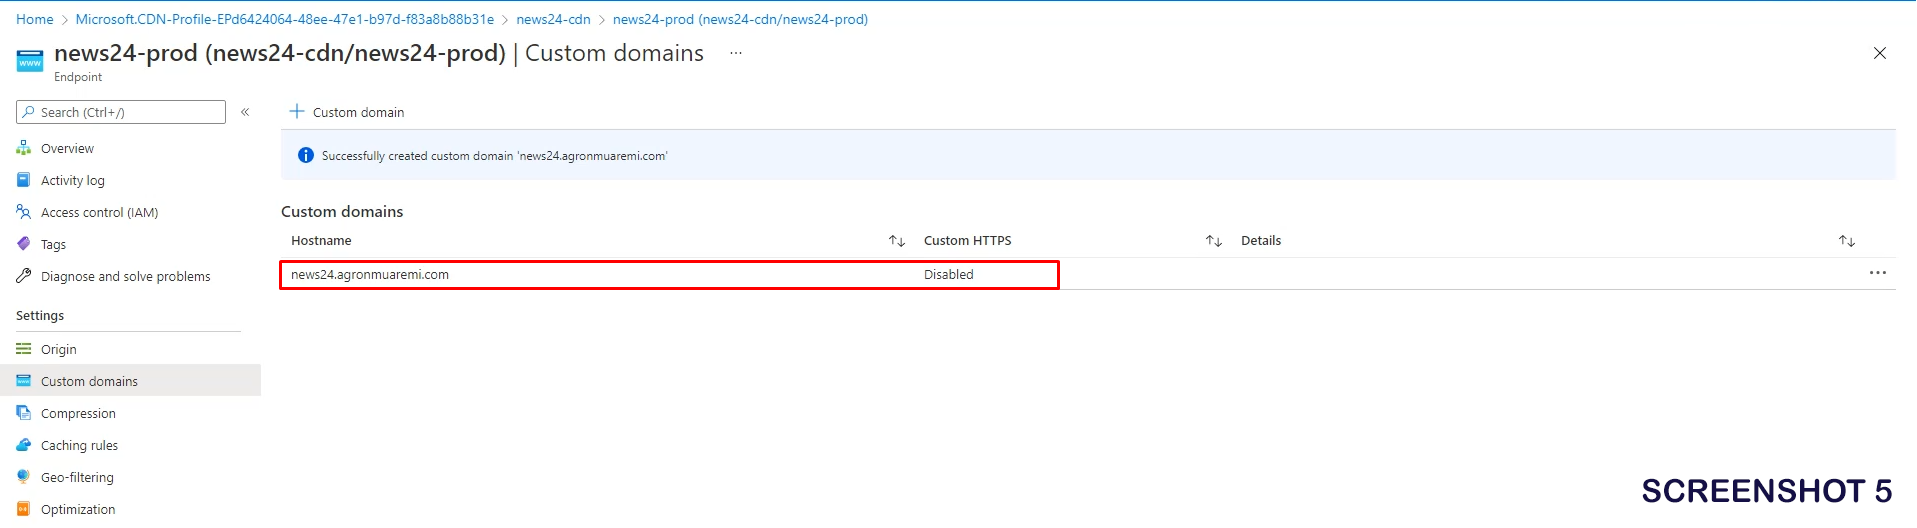Collapse the sidebar with double-chevron button
The height and width of the screenshot is (528, 1917).
[x=245, y=112]
